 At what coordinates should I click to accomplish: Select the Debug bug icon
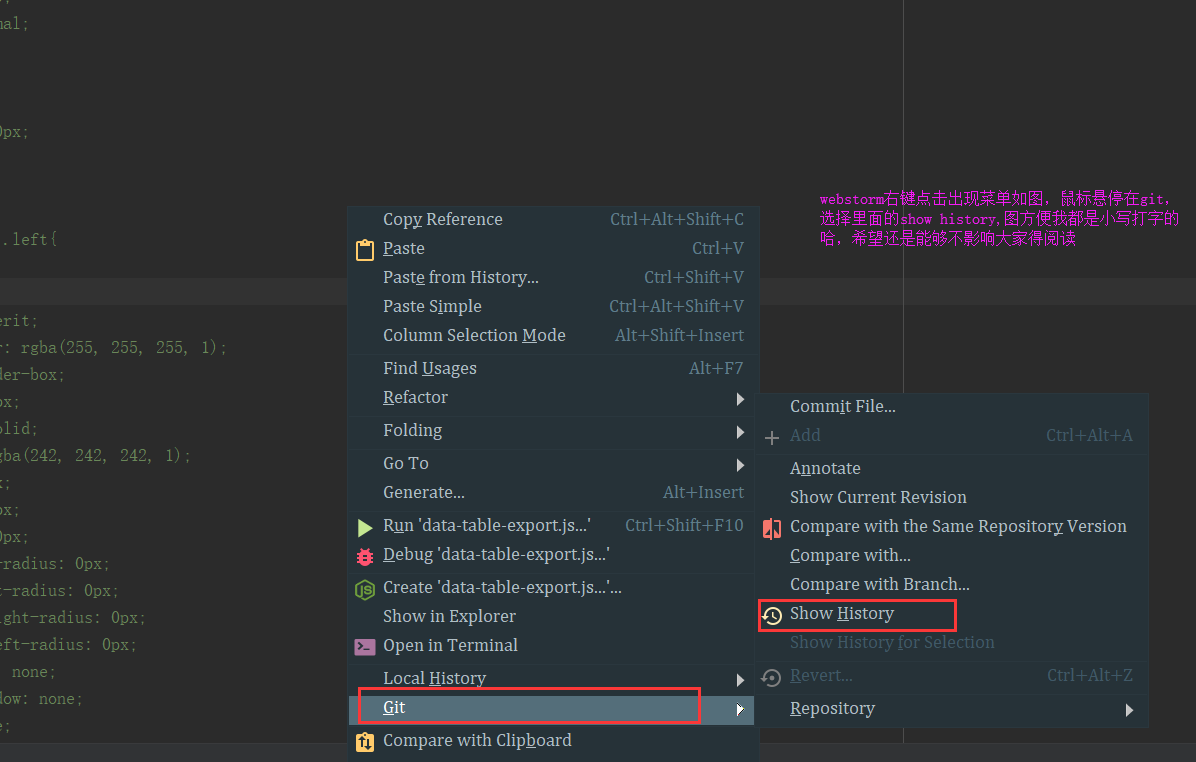[x=365, y=555]
